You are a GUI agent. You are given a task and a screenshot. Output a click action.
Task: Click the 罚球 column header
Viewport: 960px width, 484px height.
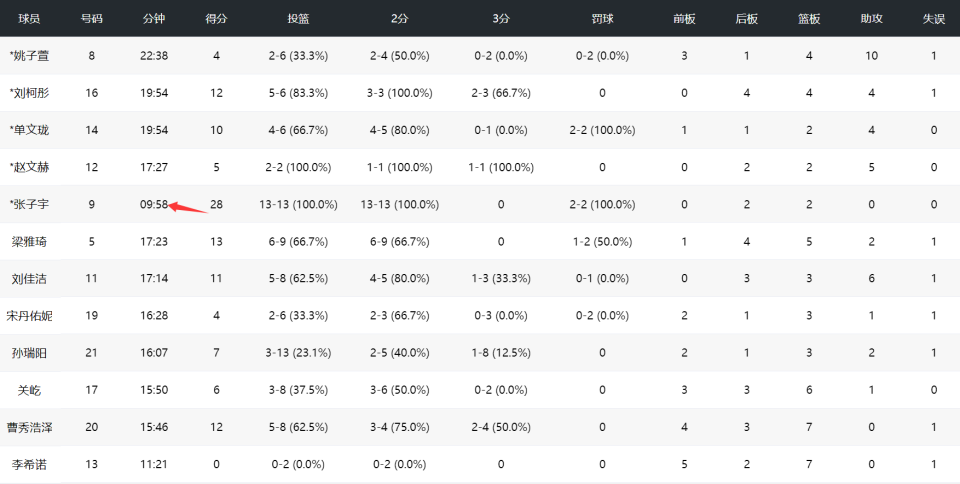click(602, 19)
